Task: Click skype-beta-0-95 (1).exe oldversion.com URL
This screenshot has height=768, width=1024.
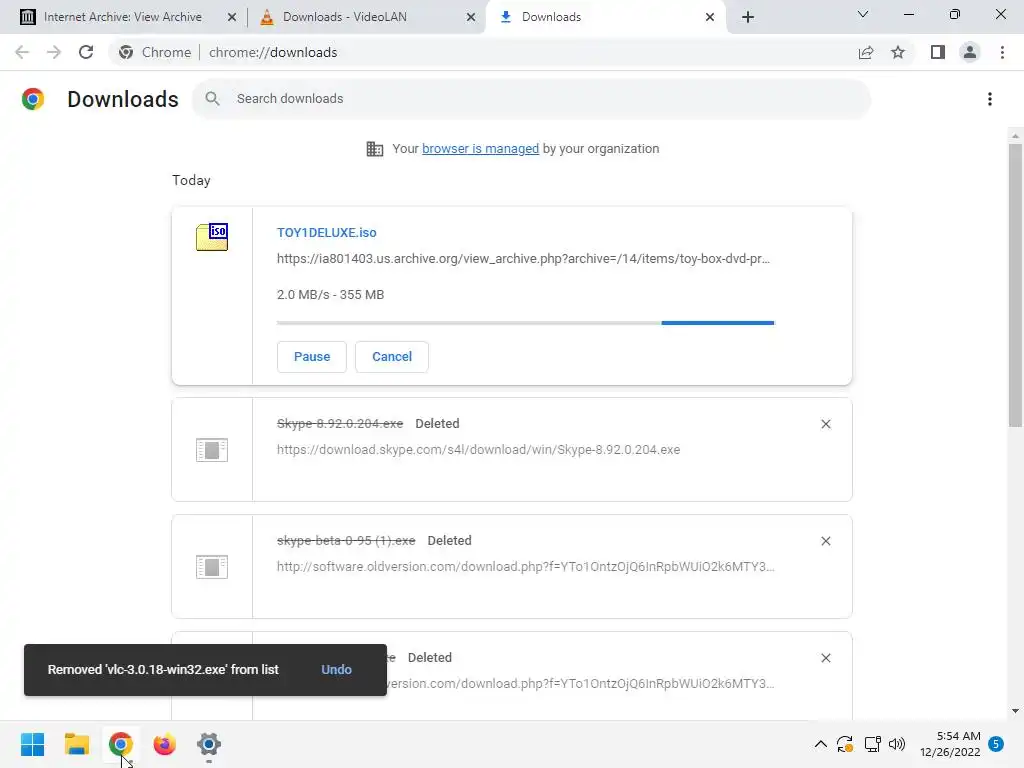Action: tap(526, 566)
